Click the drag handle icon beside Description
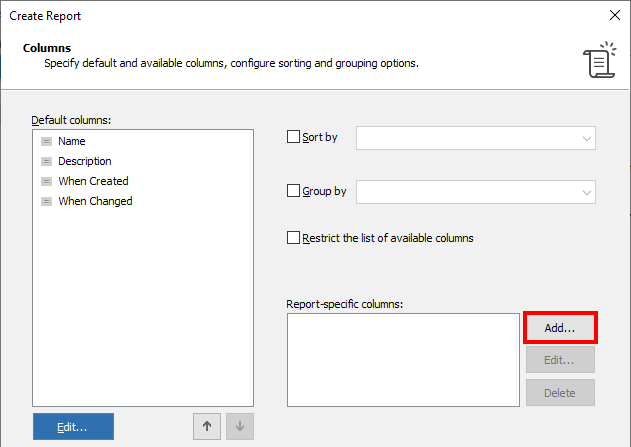The image size is (631, 447). tap(46, 162)
